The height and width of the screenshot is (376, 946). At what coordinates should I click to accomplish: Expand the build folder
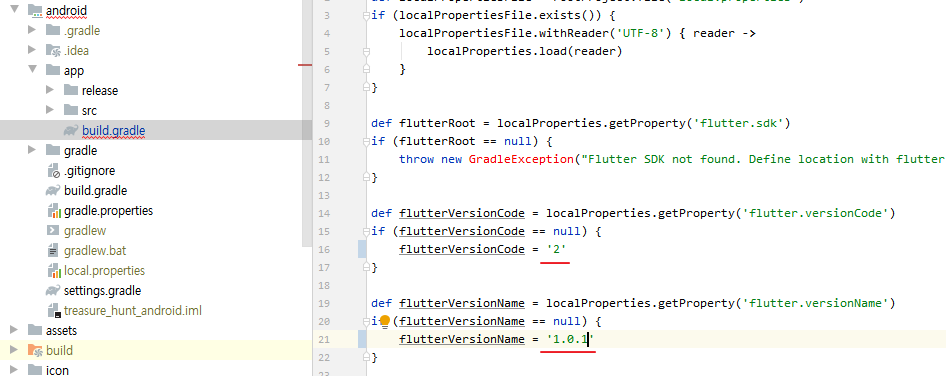pyautogui.click(x=15, y=350)
